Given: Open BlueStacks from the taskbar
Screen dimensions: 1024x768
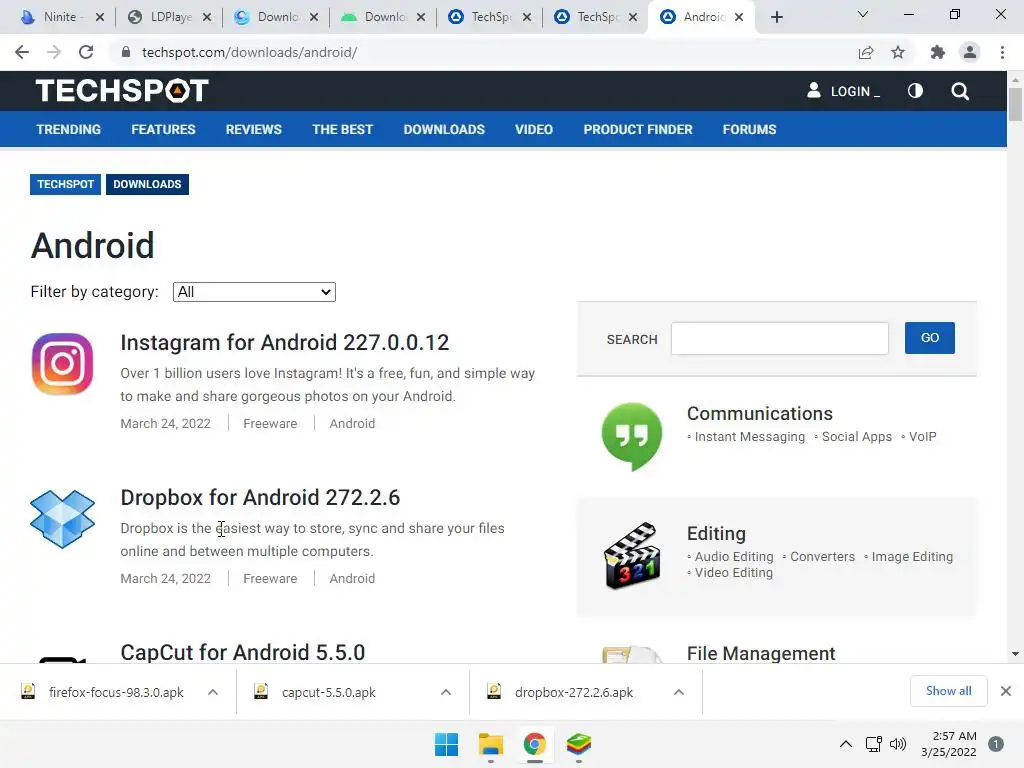Looking at the screenshot, I should pyautogui.click(x=579, y=744).
